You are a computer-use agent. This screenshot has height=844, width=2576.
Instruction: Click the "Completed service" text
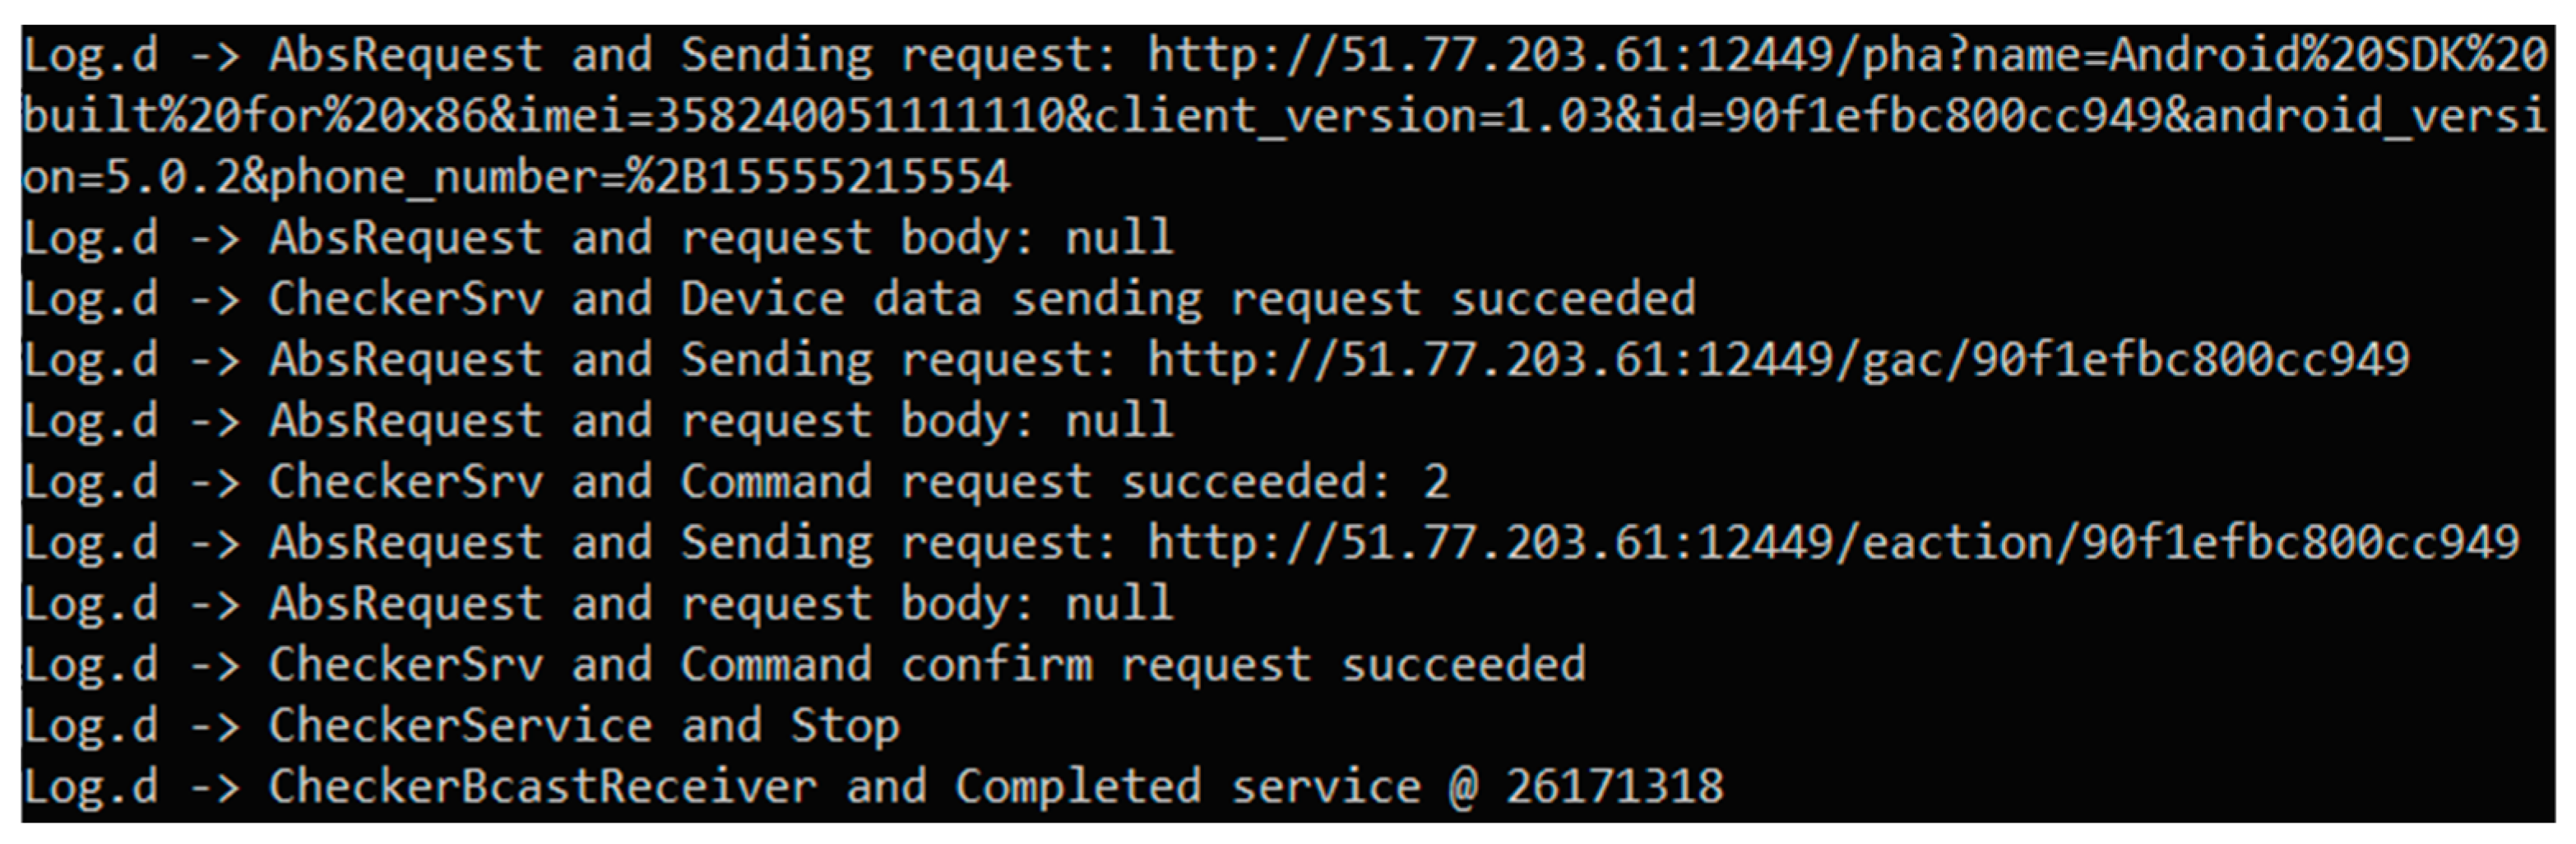pos(1187,787)
